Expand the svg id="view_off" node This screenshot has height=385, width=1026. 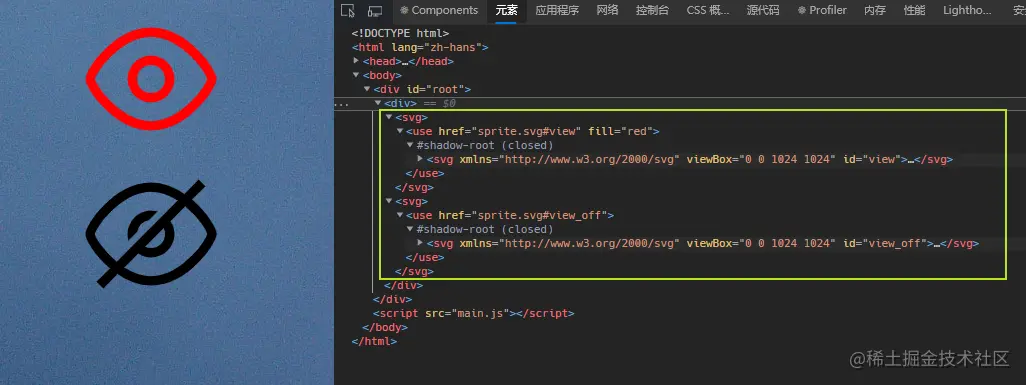421,243
